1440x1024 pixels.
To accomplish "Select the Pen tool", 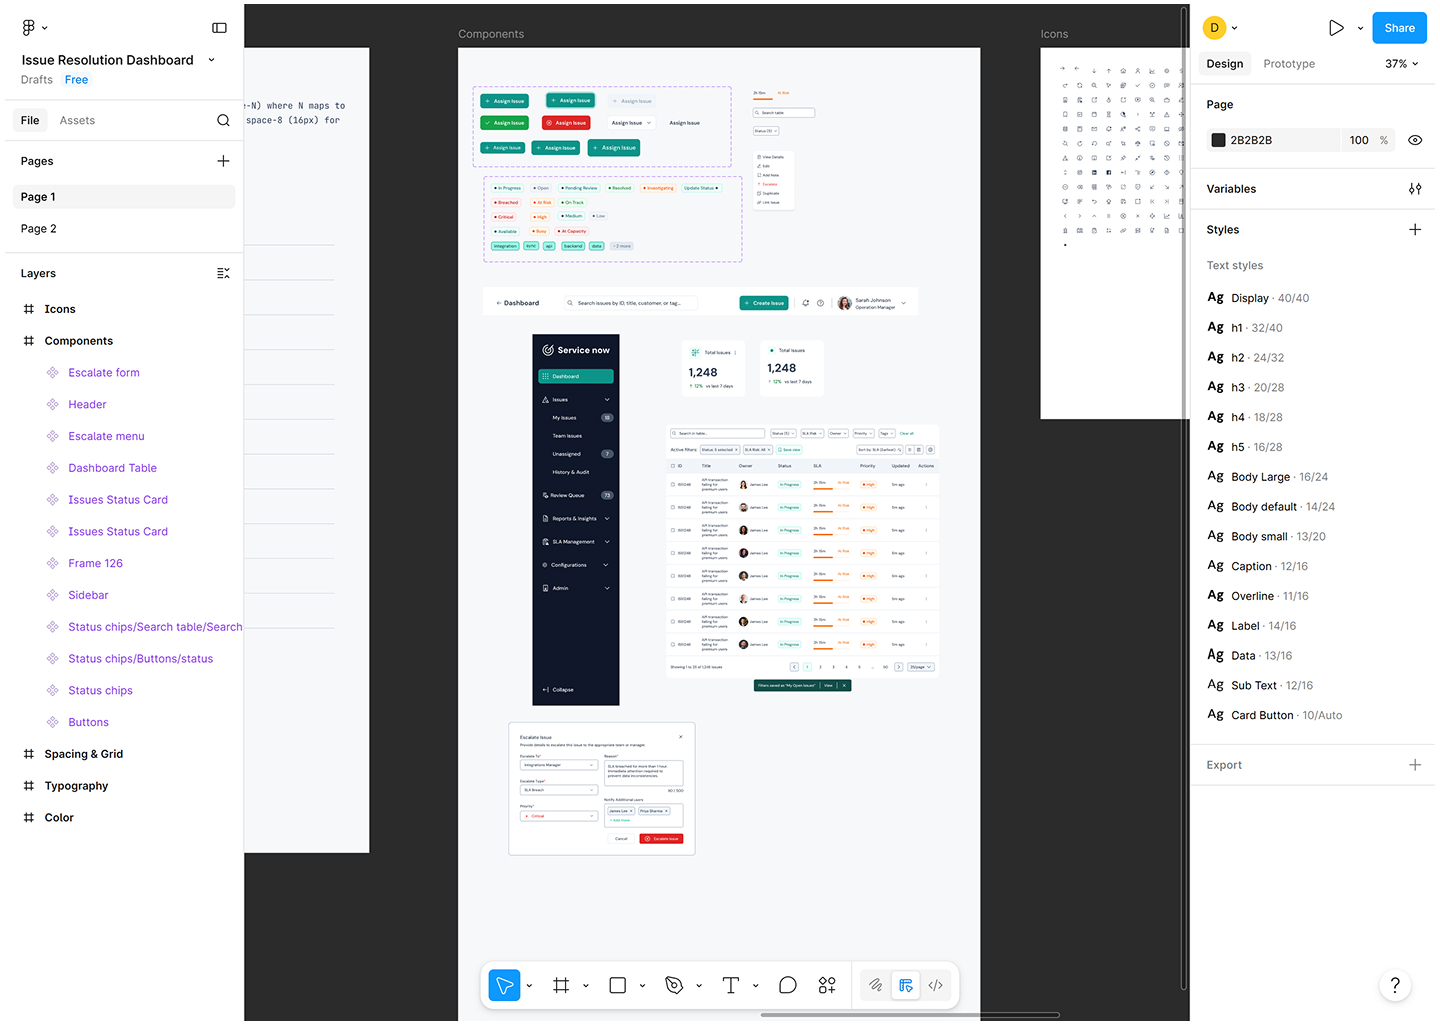I will [674, 986].
